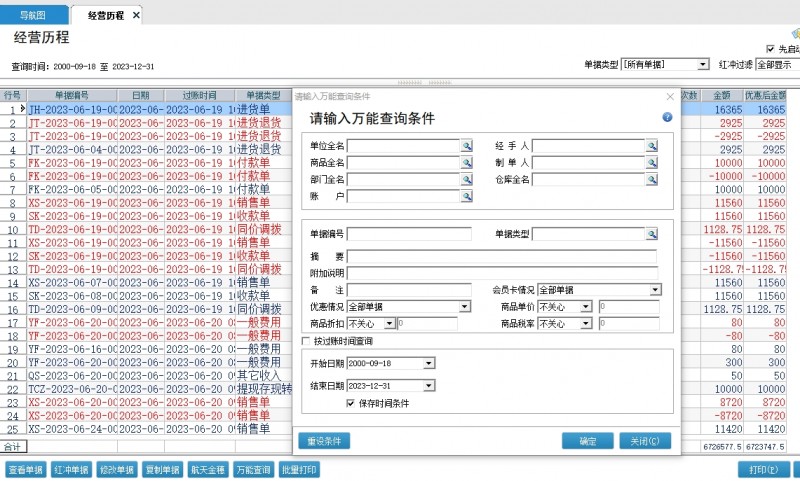Screen dimensions: 800x481
Task: Click 优惠后金额 column header
Action: (765, 95)
